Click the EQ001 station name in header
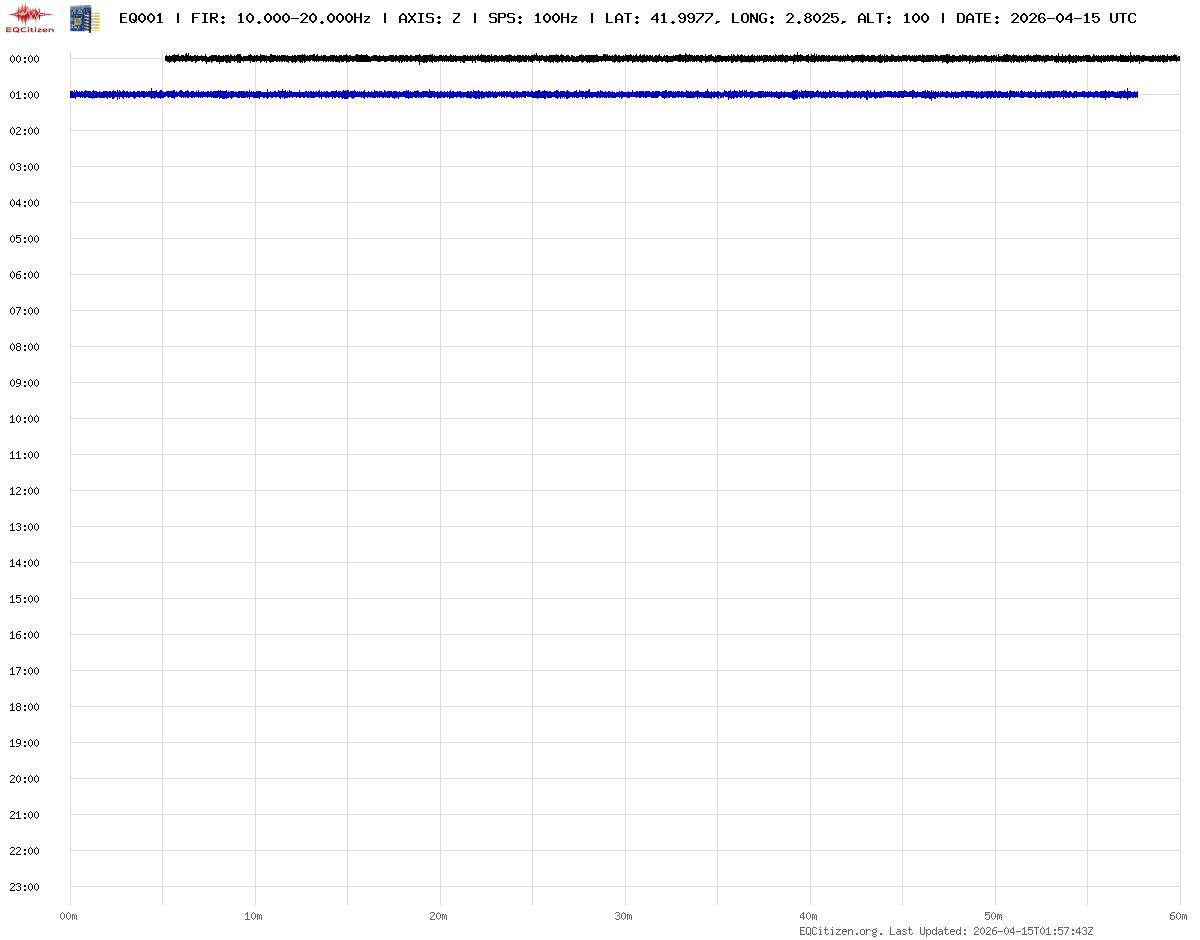 (x=141, y=18)
